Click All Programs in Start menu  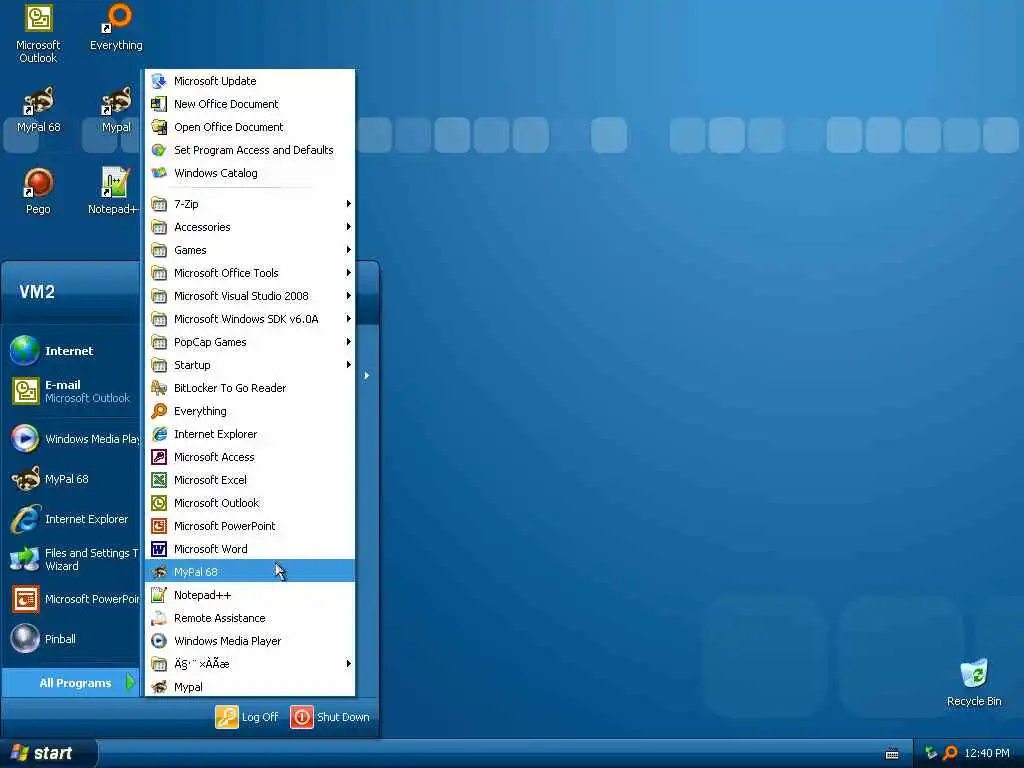(x=71, y=683)
